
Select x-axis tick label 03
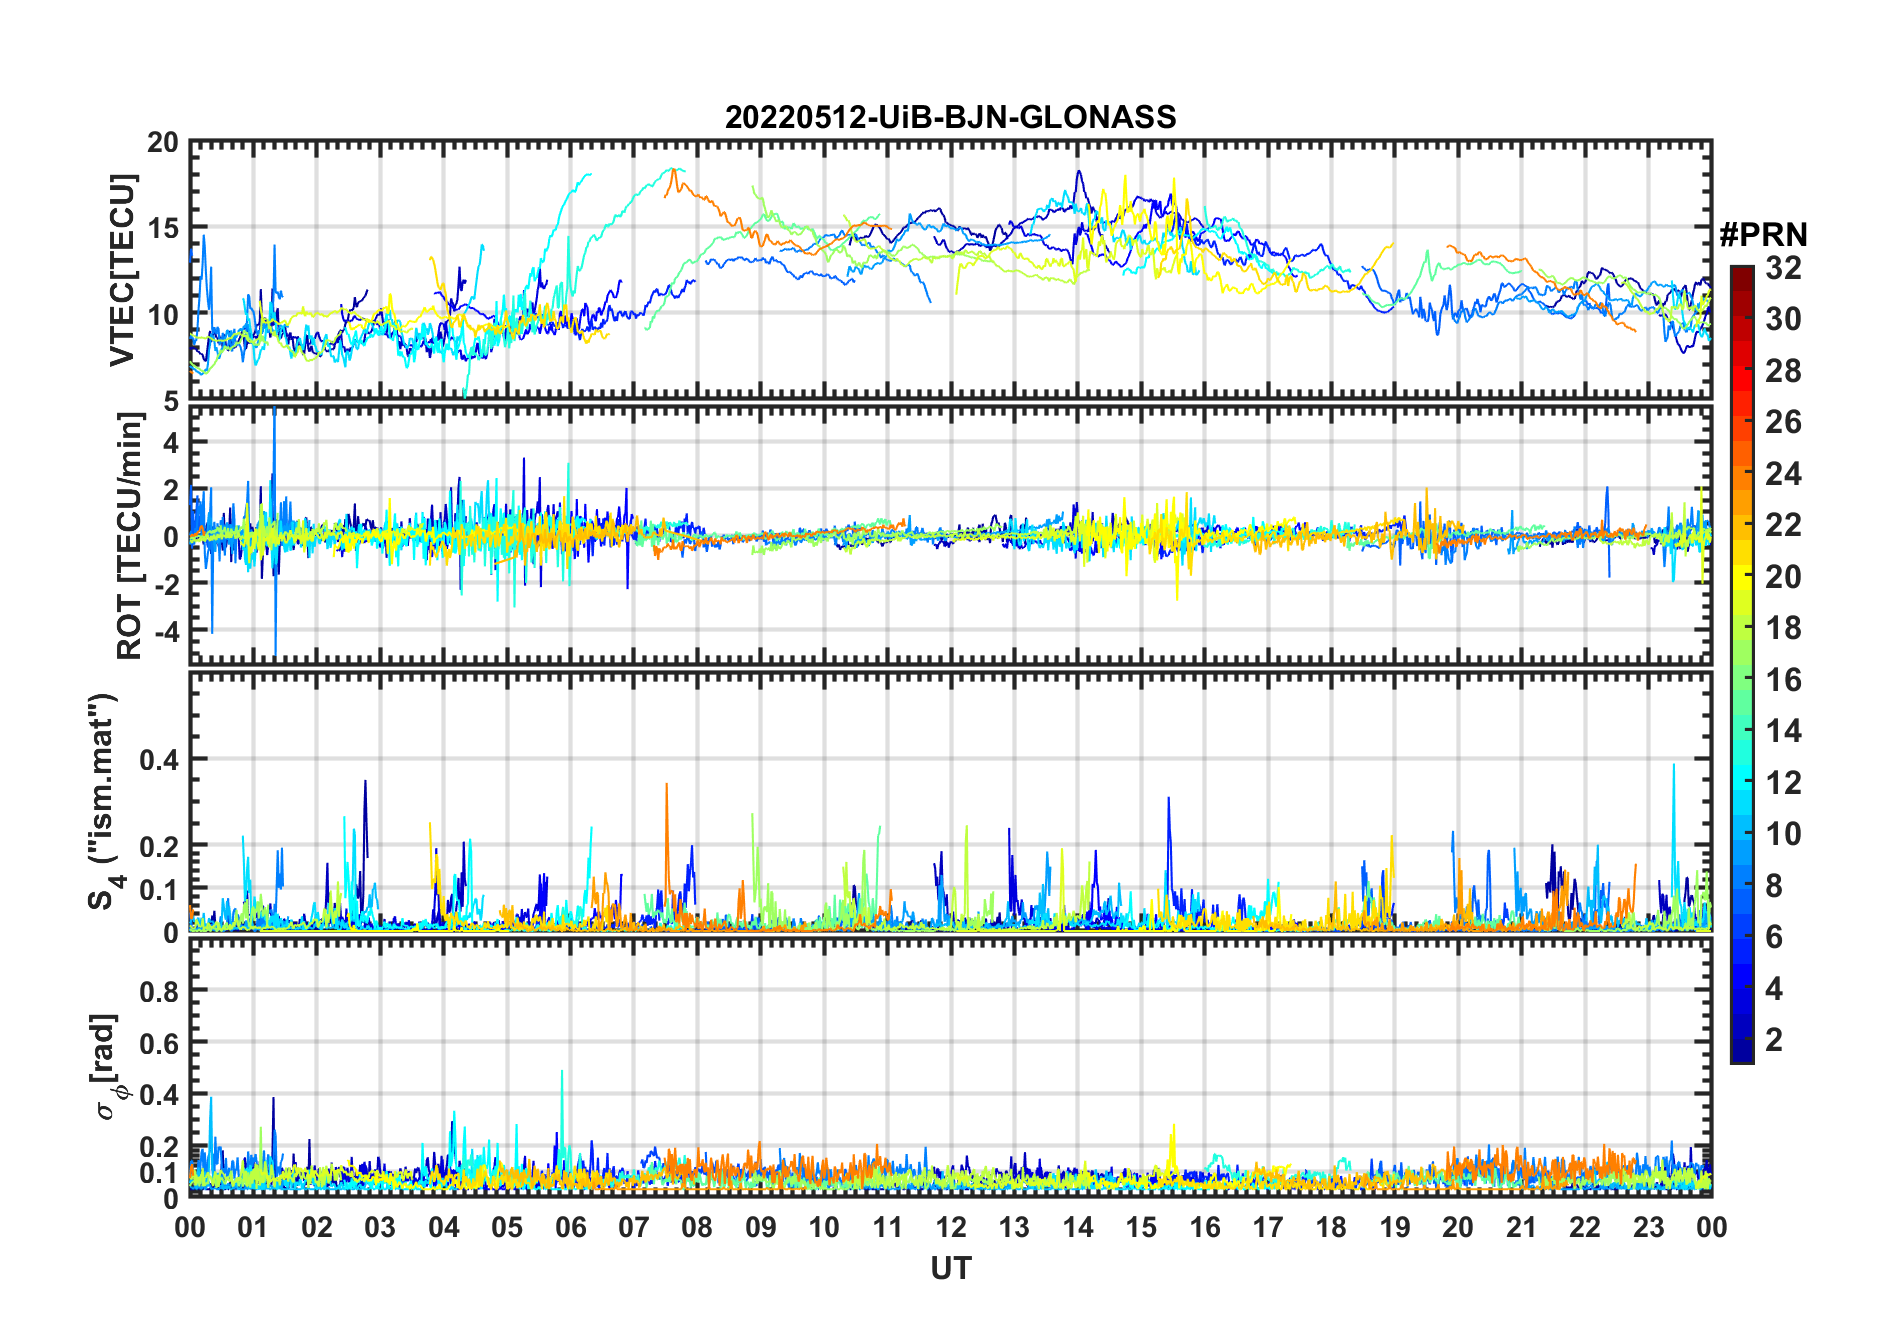[x=380, y=1227]
